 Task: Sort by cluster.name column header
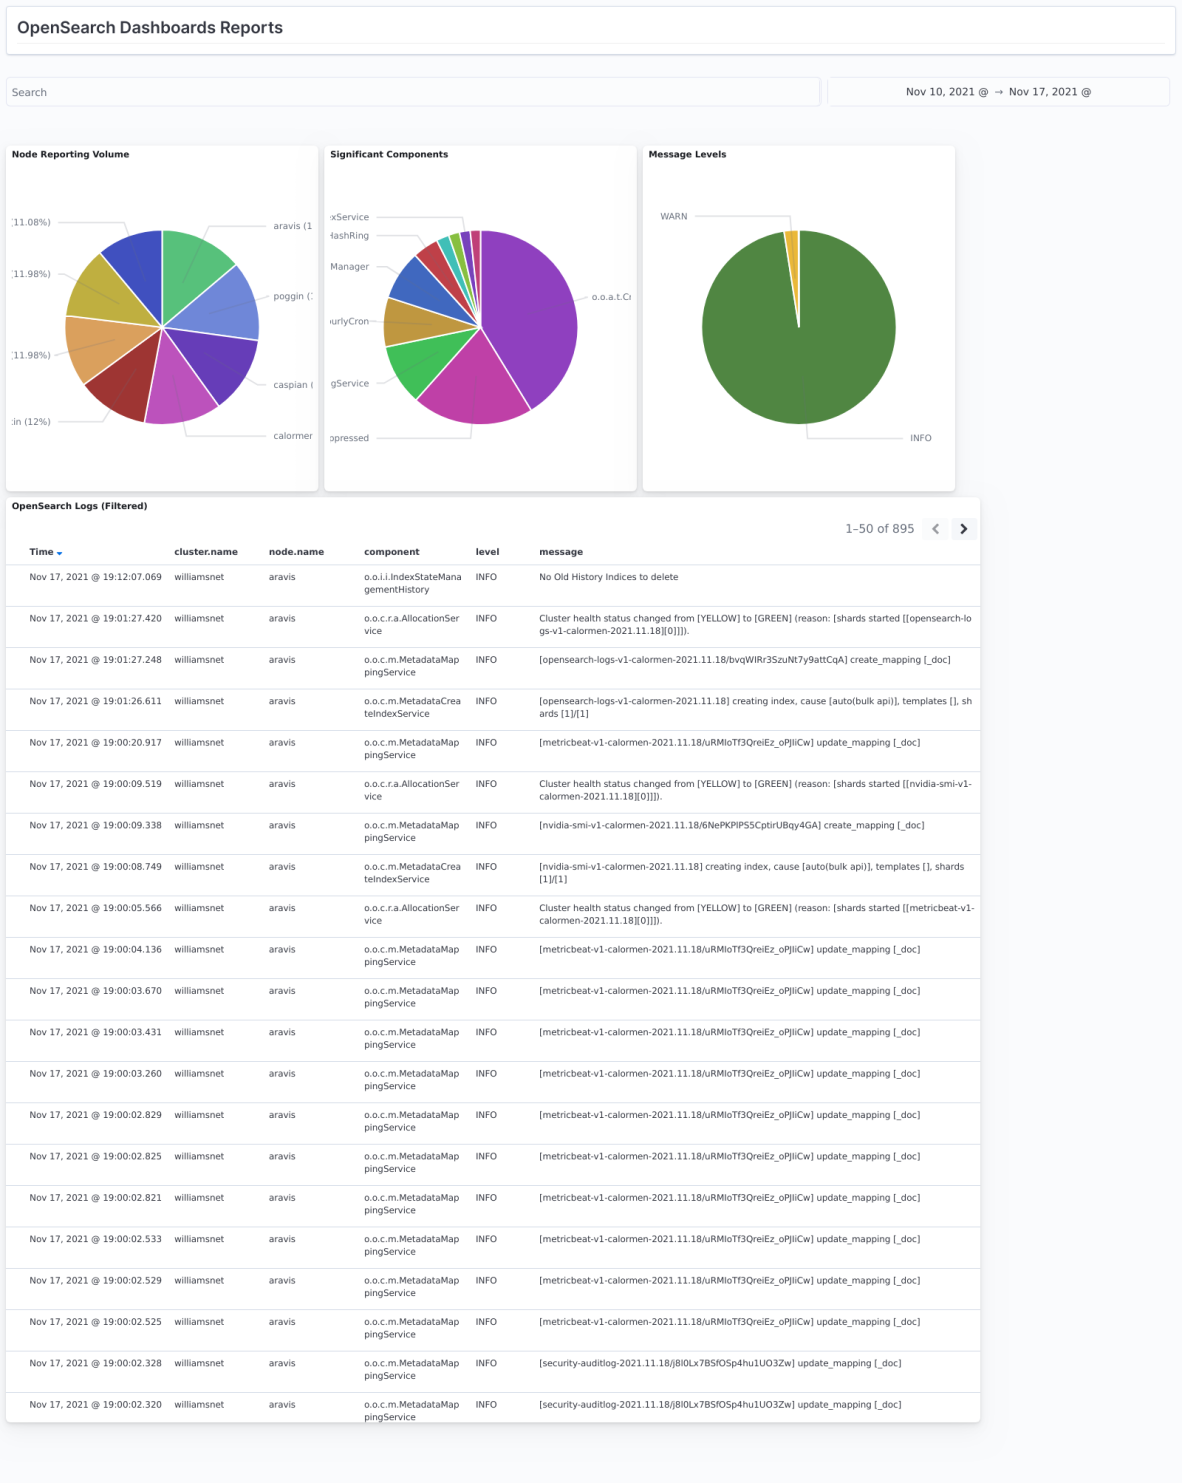pos(206,552)
